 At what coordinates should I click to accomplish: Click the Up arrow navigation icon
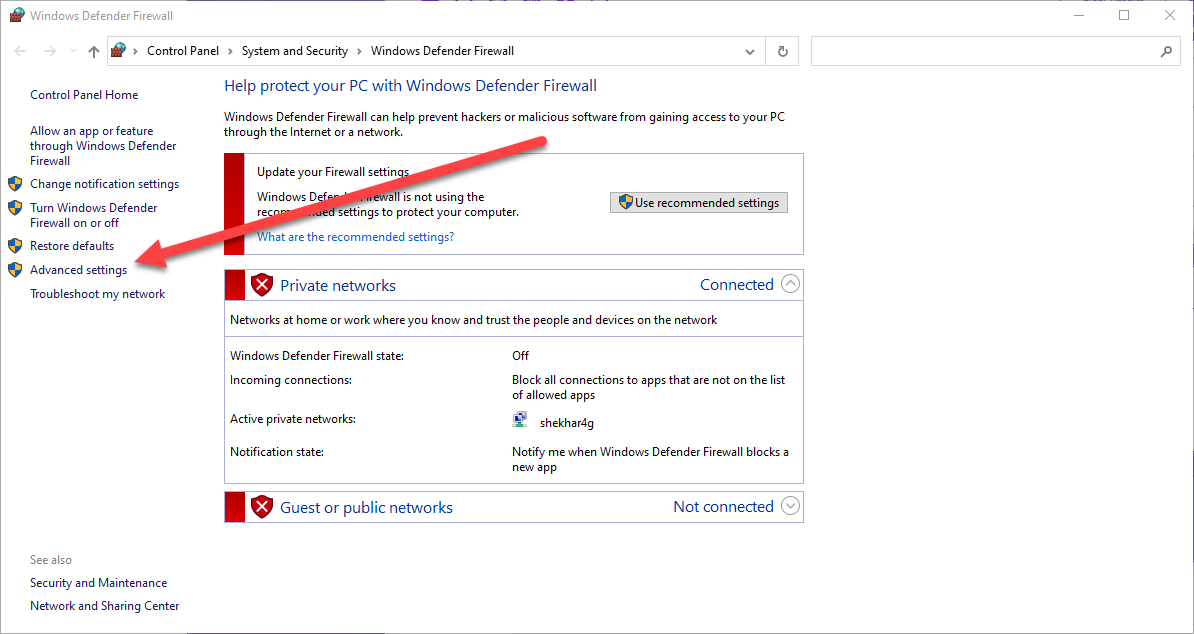click(x=94, y=51)
